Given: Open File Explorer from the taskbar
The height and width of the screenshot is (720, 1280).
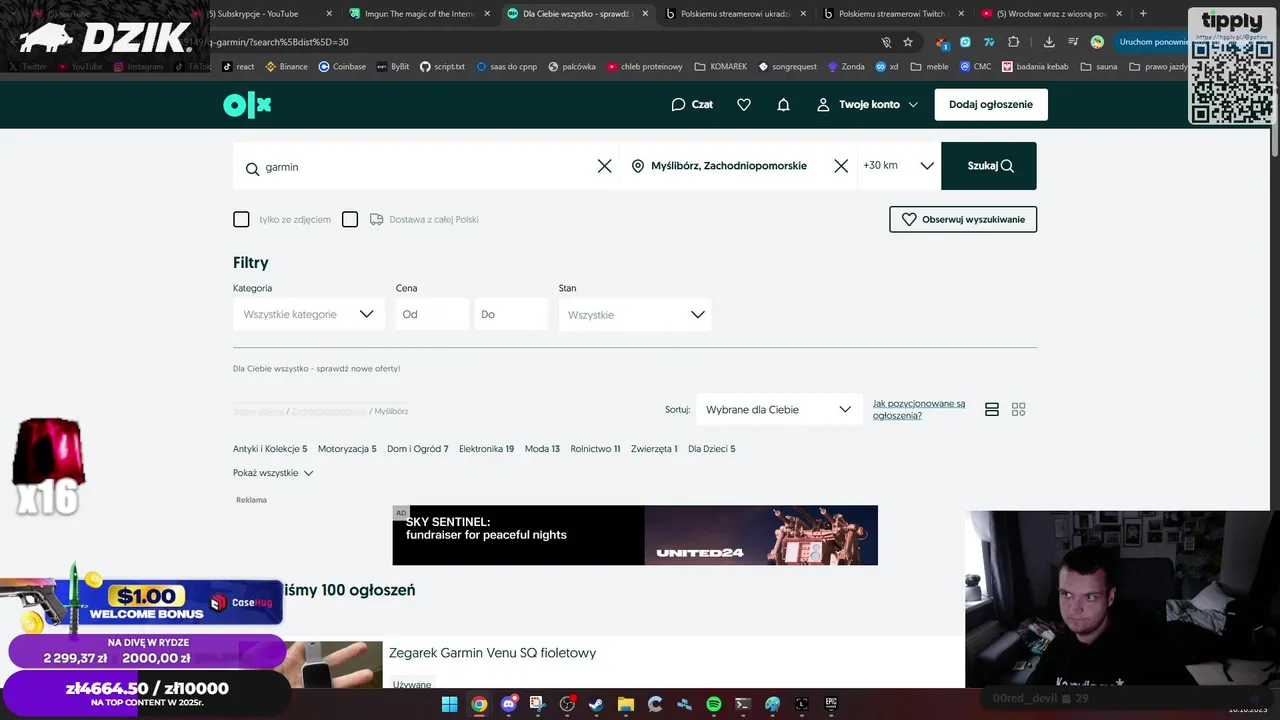Looking at the screenshot, I should 626,704.
